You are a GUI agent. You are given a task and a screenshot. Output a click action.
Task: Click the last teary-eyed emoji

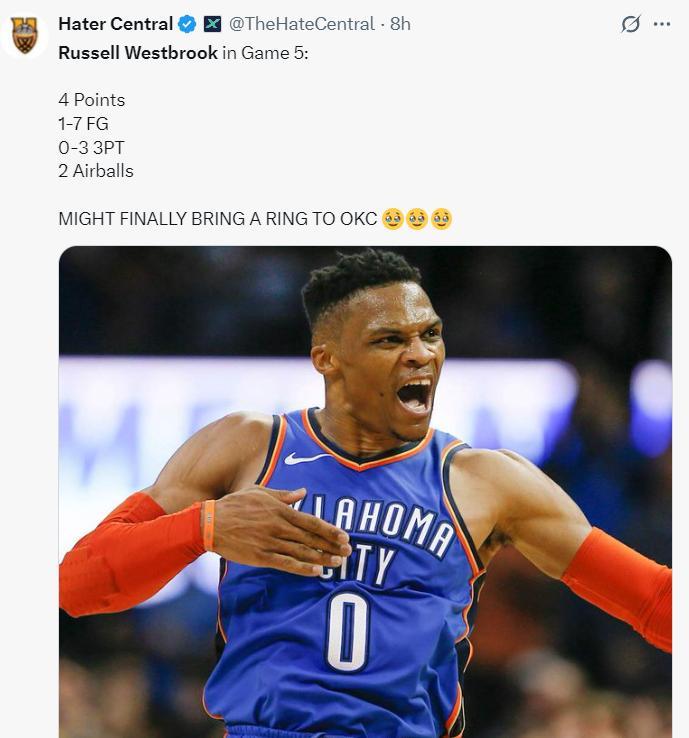441,219
